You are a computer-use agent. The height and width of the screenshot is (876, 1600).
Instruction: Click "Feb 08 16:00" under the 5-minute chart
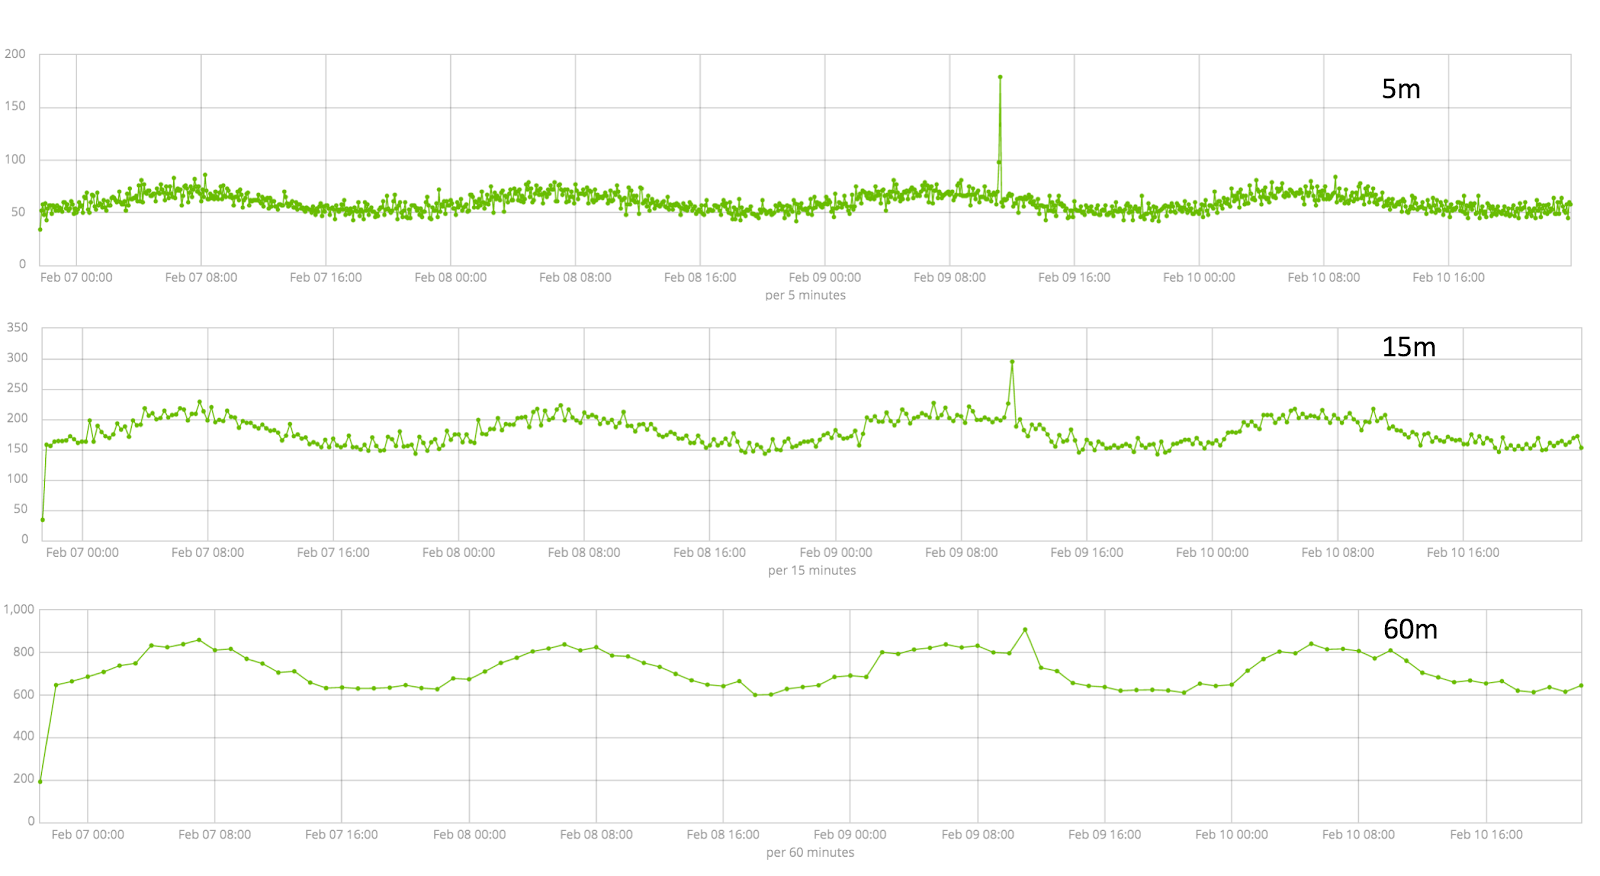pyautogui.click(x=700, y=277)
